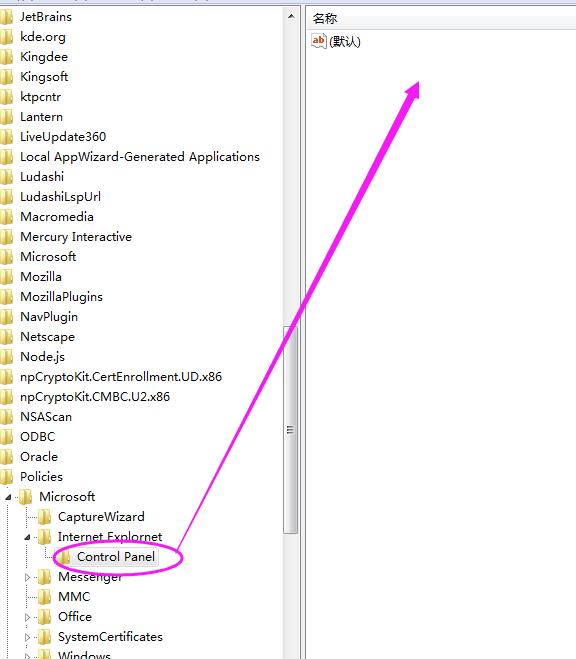
Task: Click the MozillaPlugins folder icon
Action: point(7,297)
